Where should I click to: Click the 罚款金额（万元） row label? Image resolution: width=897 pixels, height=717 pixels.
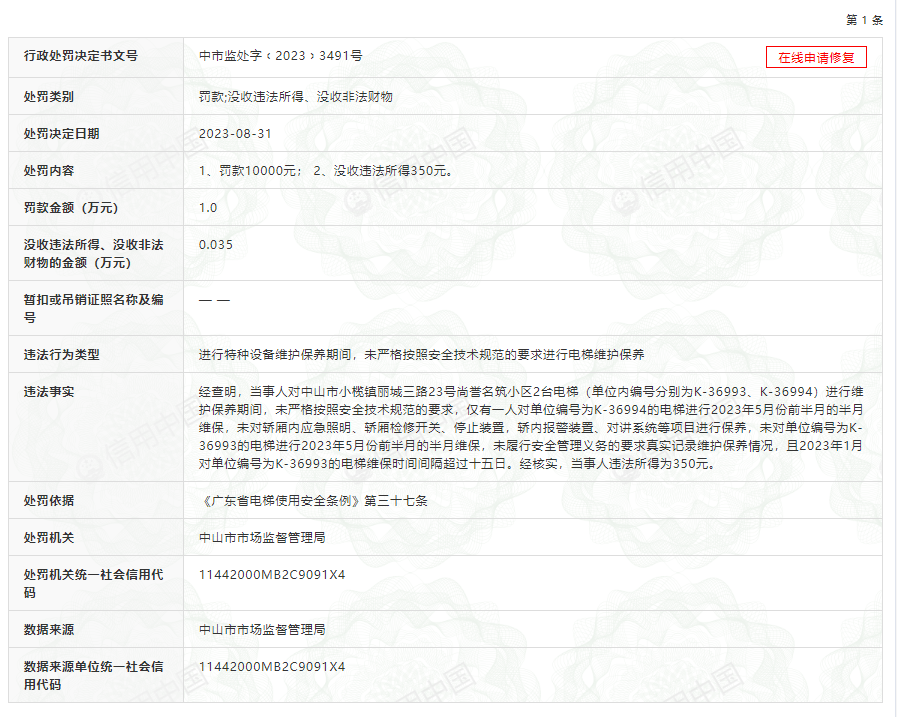(x=71, y=207)
